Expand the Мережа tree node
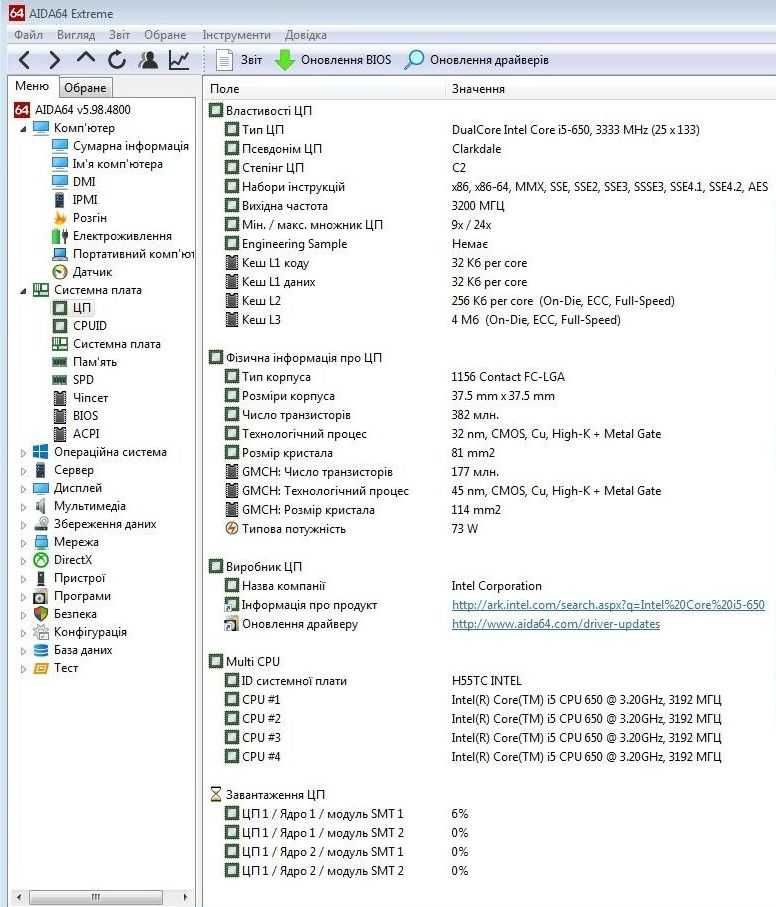Image resolution: width=776 pixels, height=907 pixels. [x=23, y=543]
